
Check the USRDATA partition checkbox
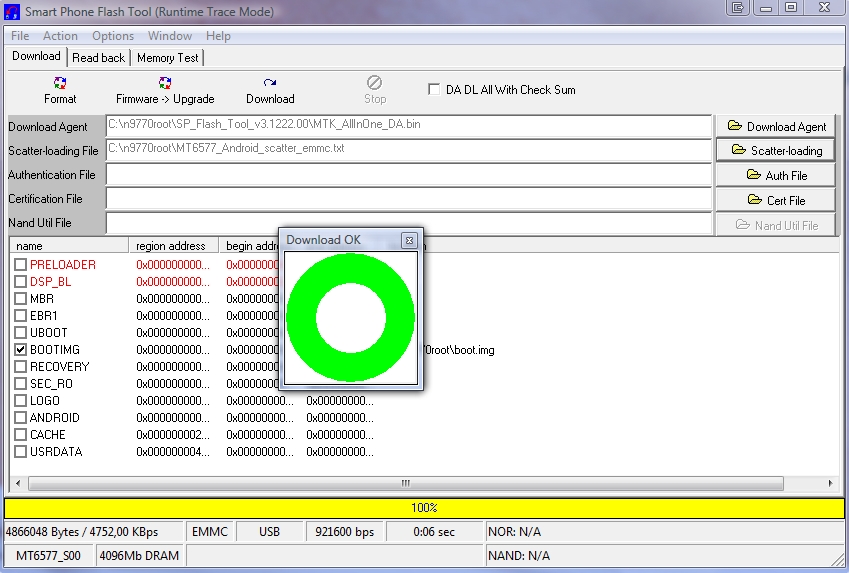[21, 452]
